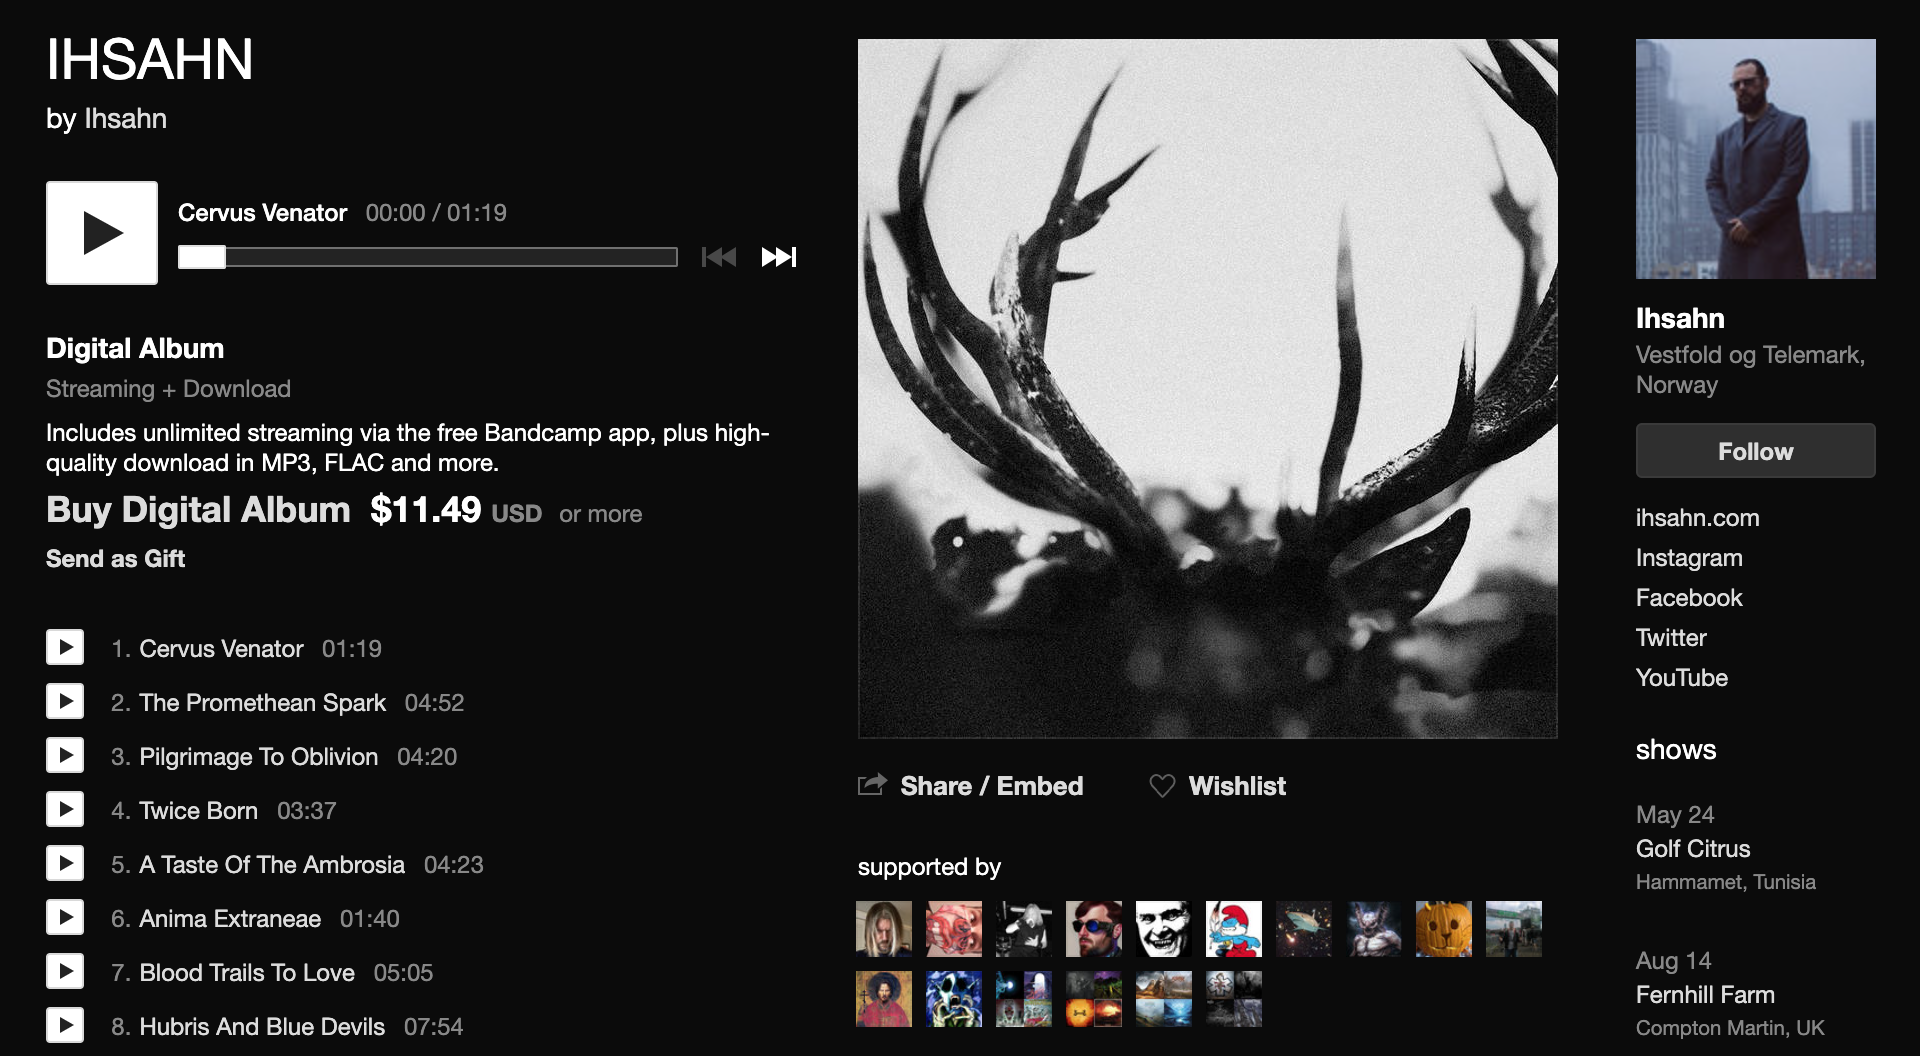Open the black-and-white grinning face supporter avatar

click(x=1164, y=928)
